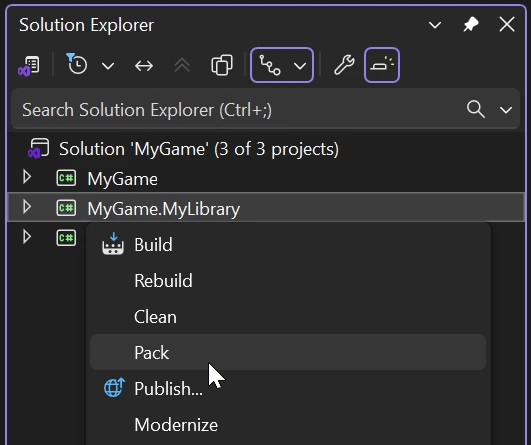Open Properties wrench icon
The height and width of the screenshot is (445, 531).
coord(344,65)
